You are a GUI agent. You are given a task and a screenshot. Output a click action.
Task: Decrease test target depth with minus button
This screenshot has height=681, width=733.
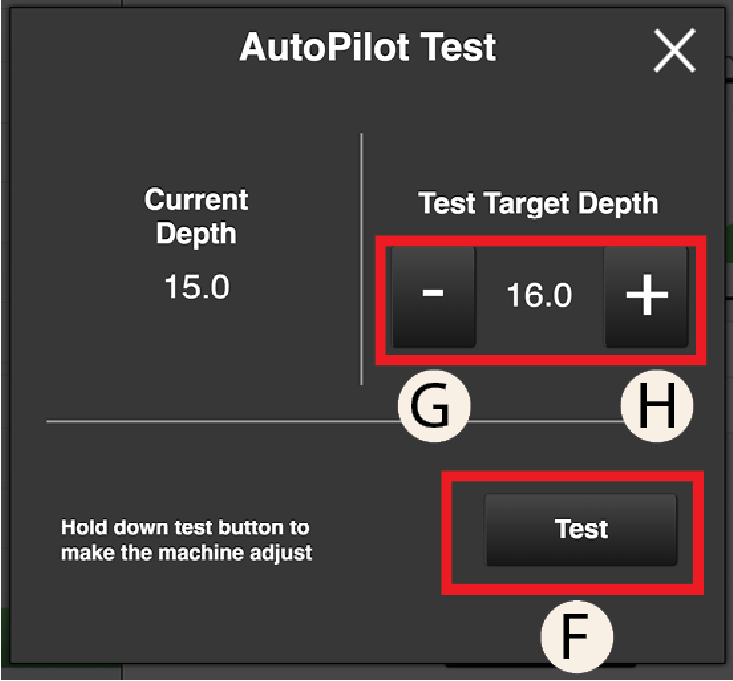pyautogui.click(x=432, y=297)
